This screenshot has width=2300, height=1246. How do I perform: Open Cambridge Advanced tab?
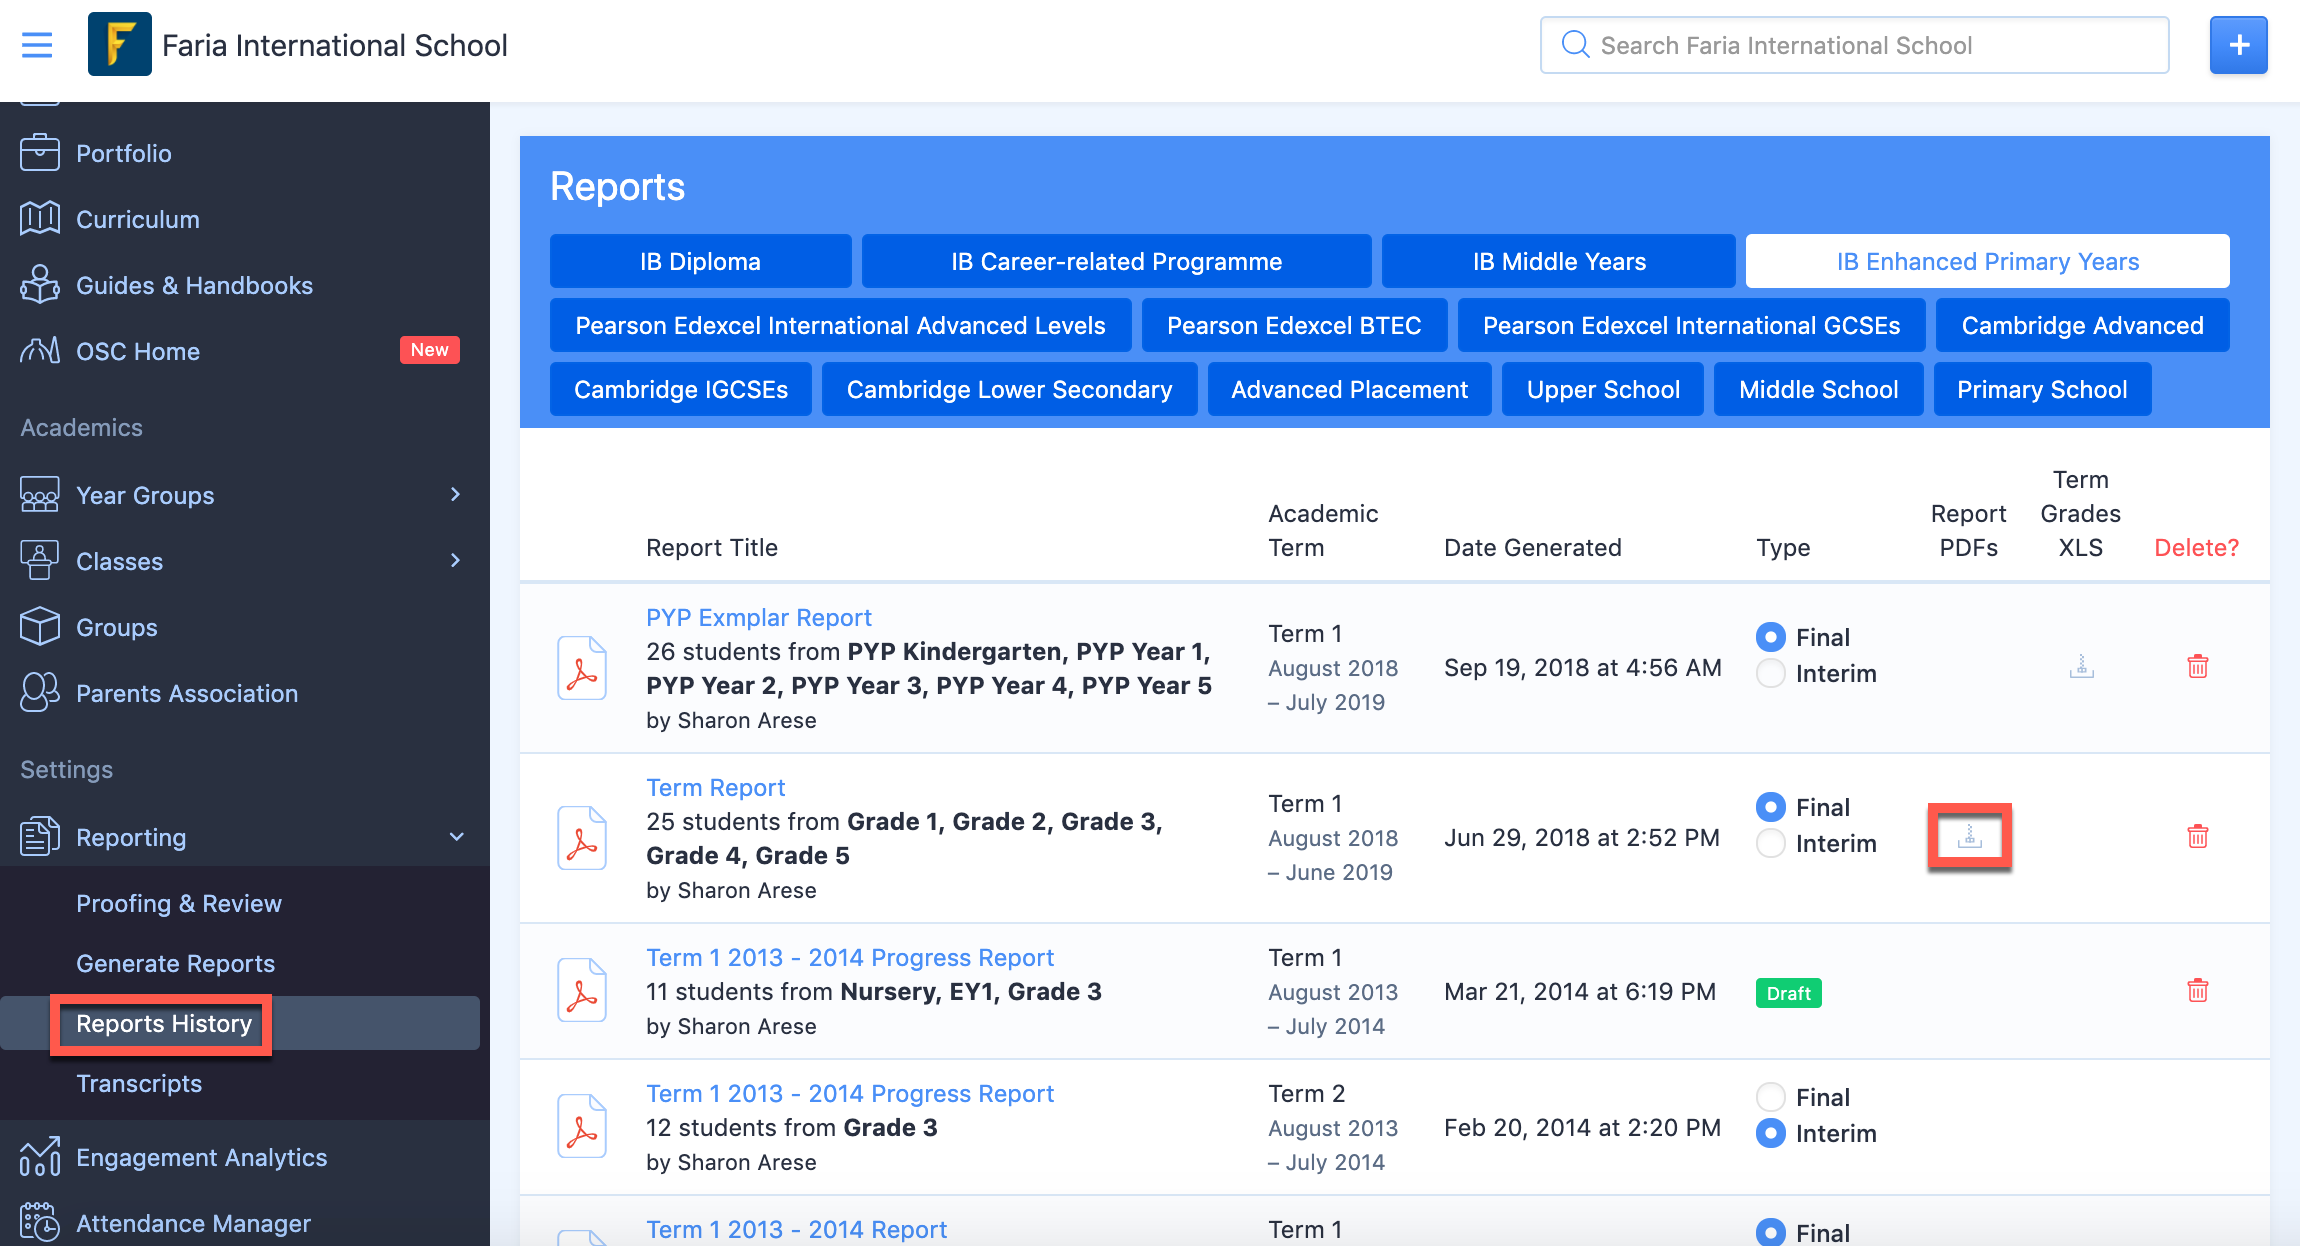pyautogui.click(x=2082, y=325)
